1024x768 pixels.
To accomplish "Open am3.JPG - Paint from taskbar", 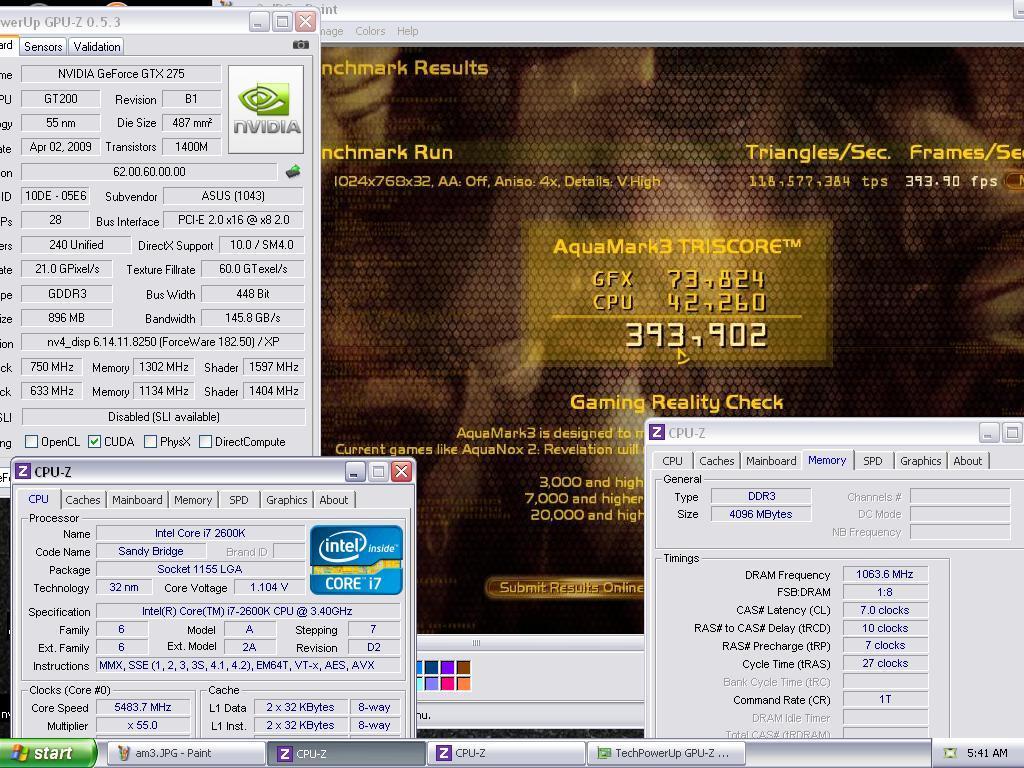I will [x=185, y=754].
